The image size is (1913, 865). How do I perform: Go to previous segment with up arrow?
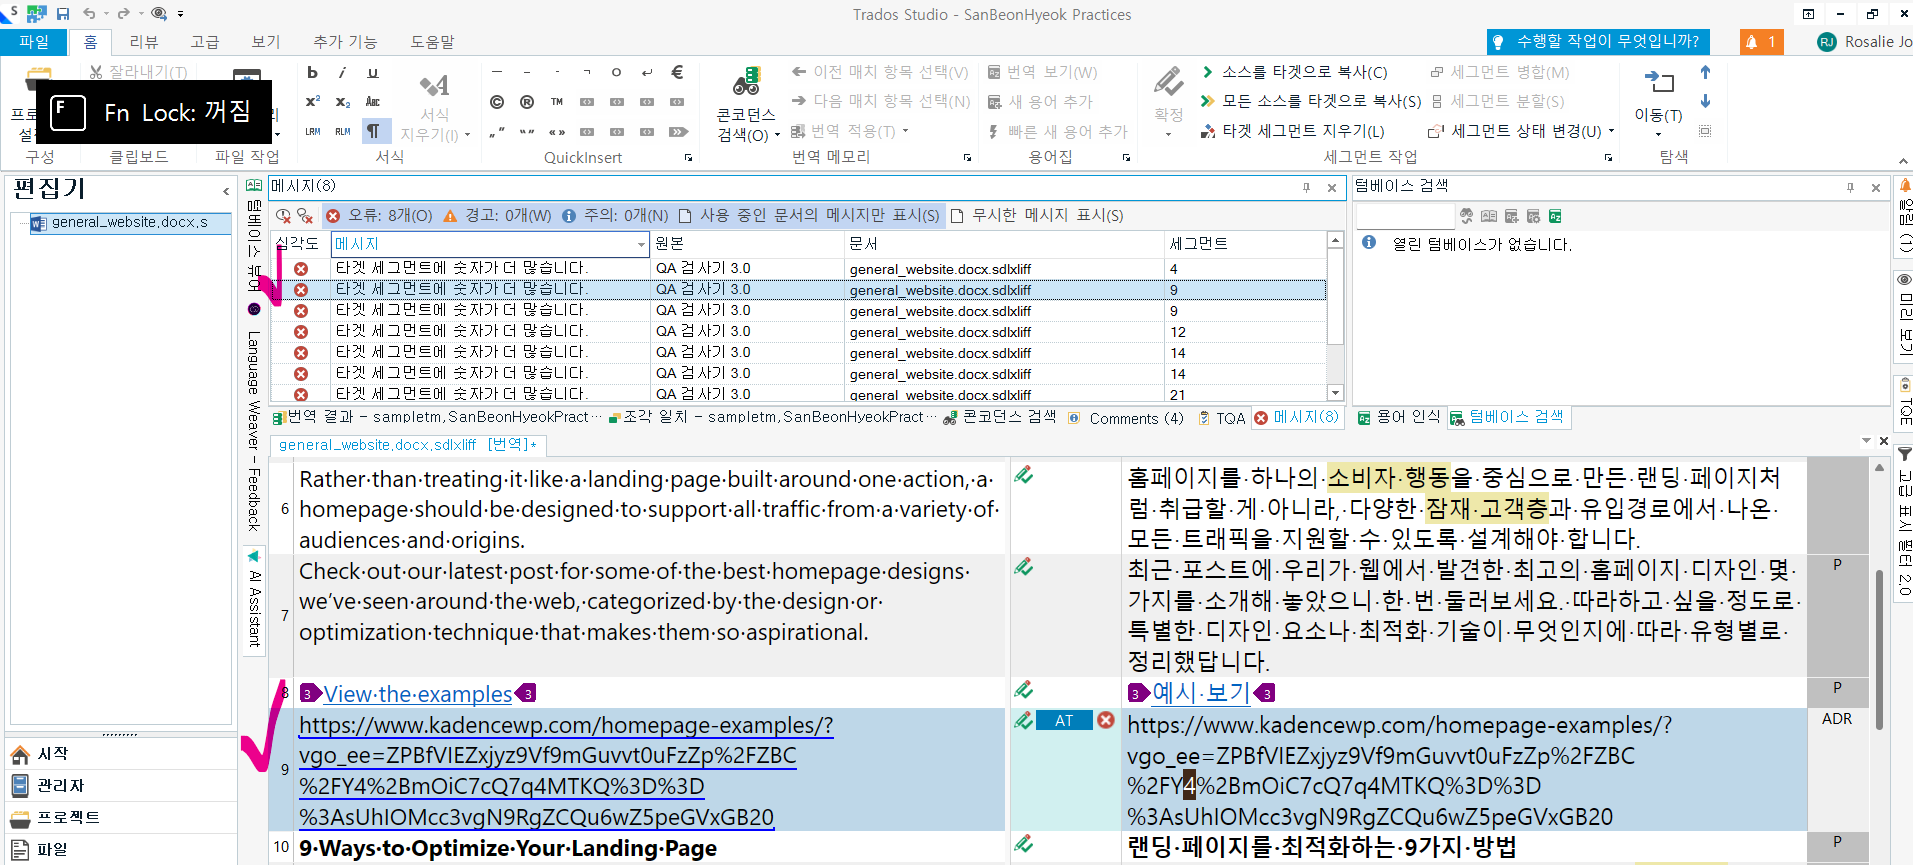(1705, 72)
